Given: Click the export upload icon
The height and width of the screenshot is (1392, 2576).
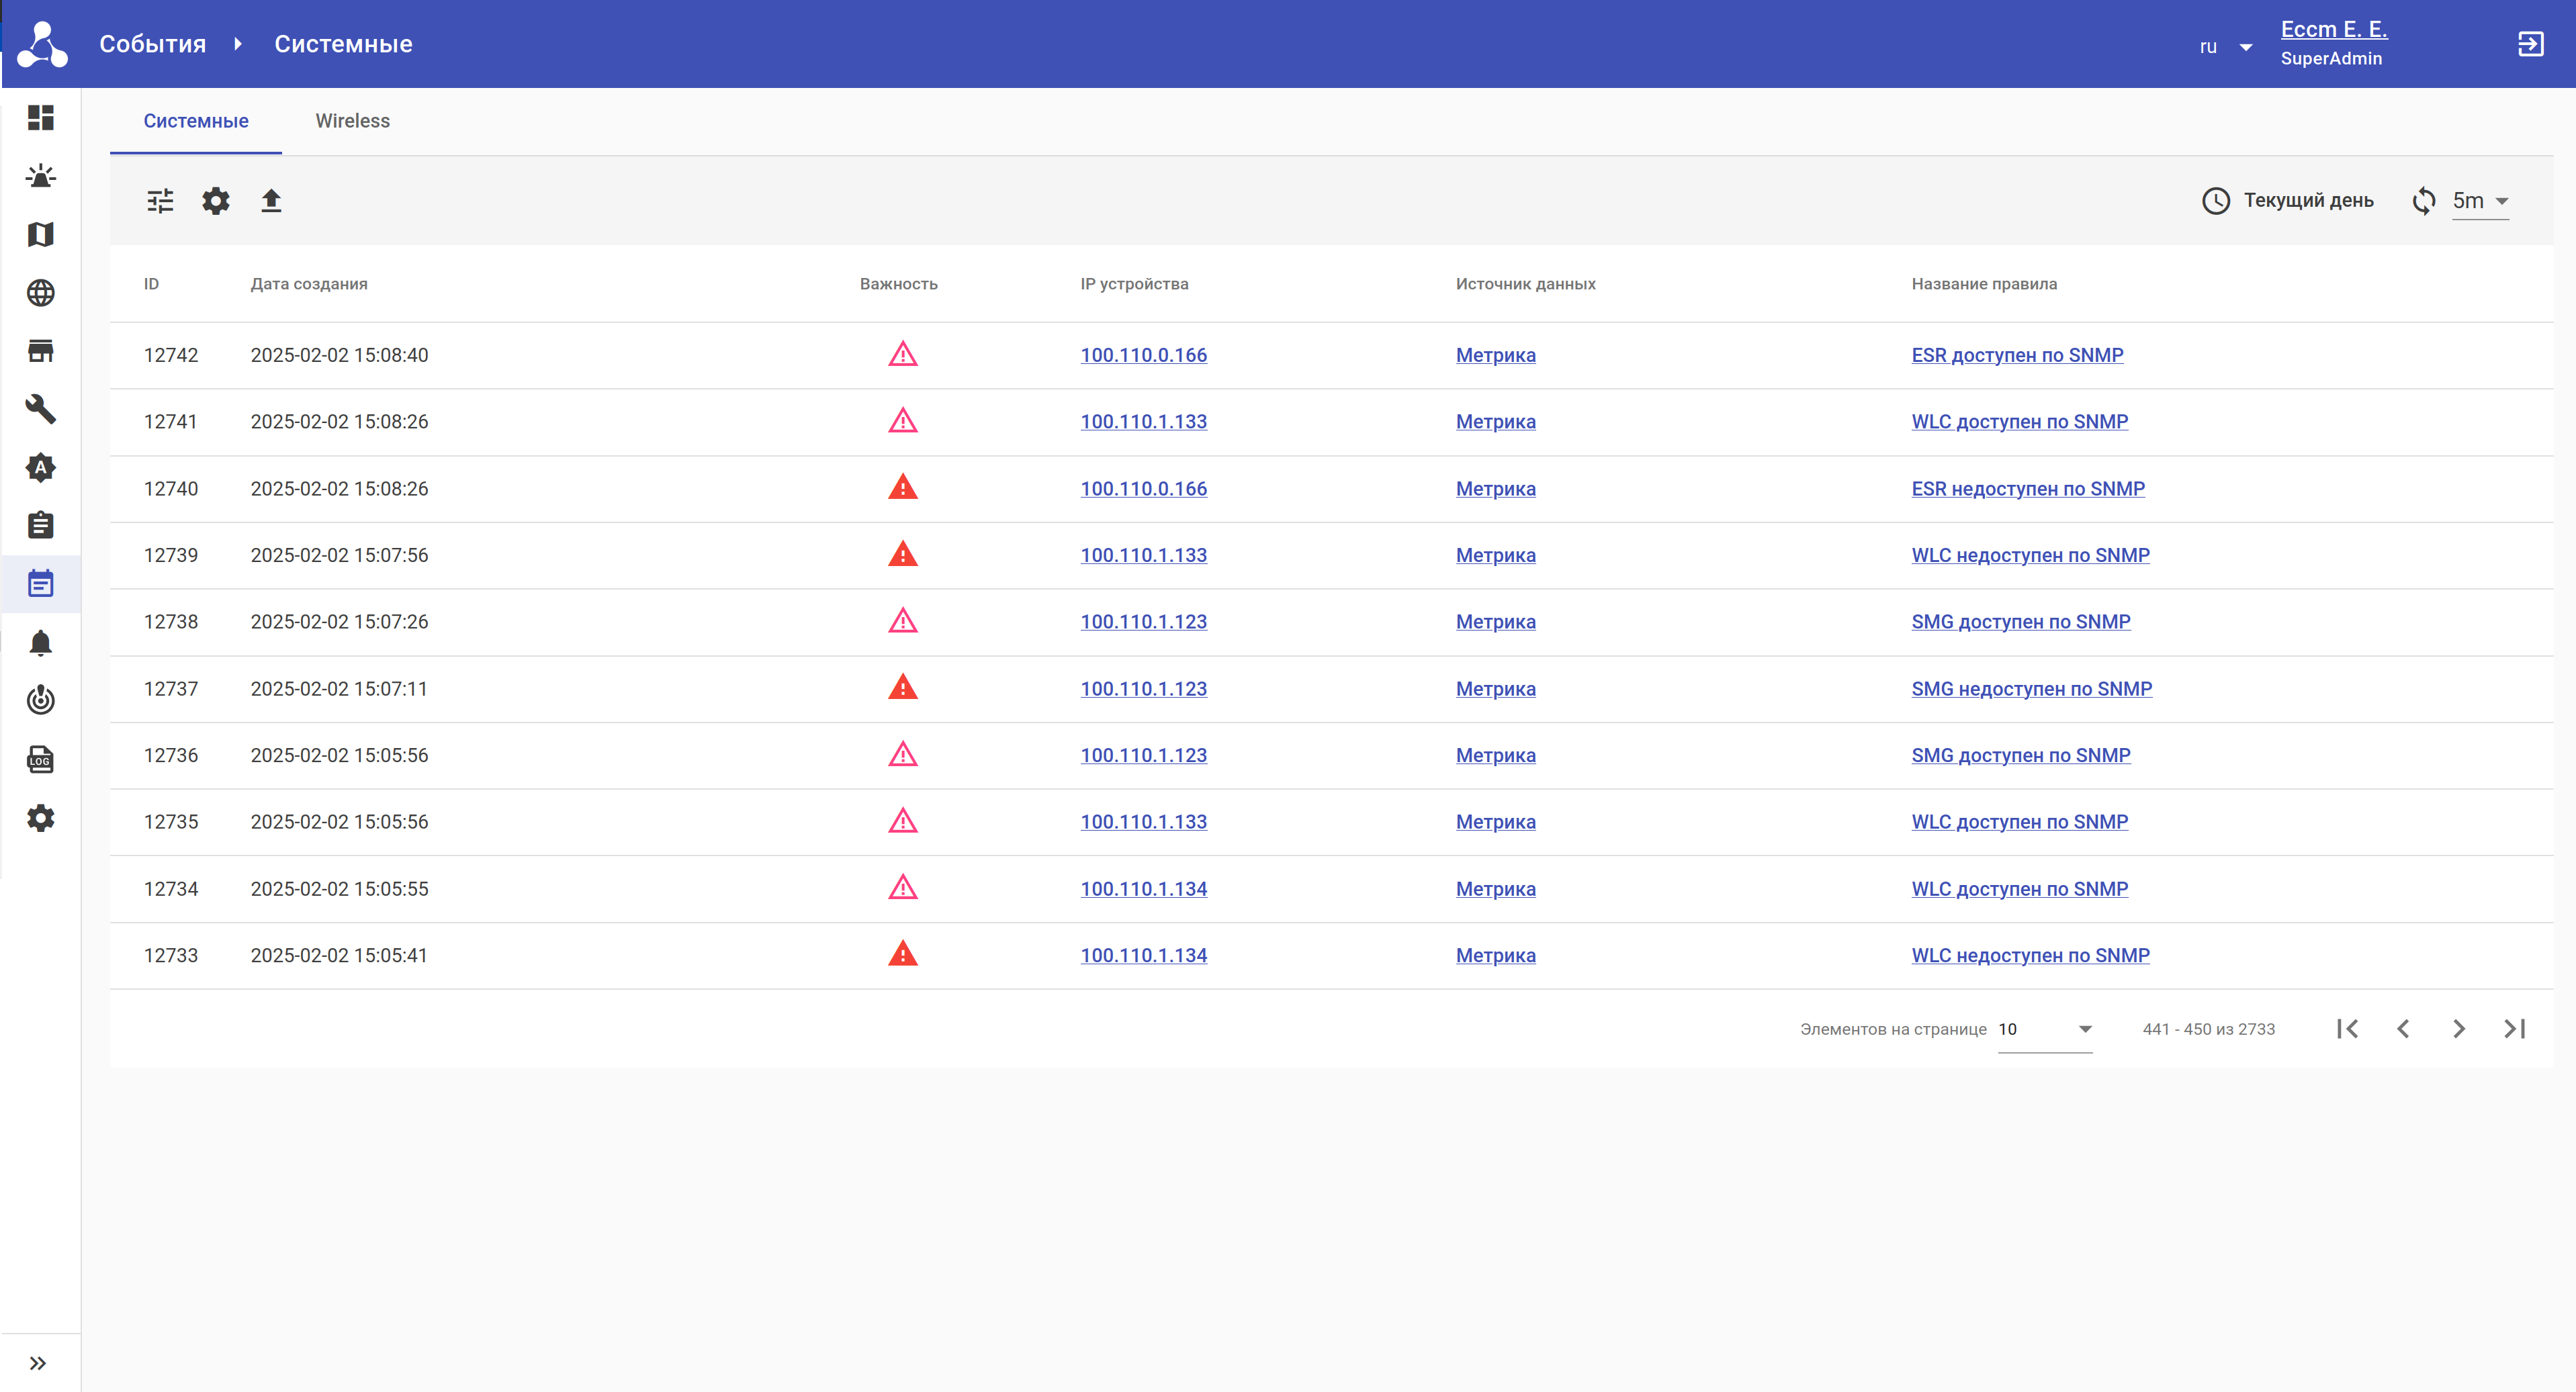Looking at the screenshot, I should pyautogui.click(x=271, y=201).
